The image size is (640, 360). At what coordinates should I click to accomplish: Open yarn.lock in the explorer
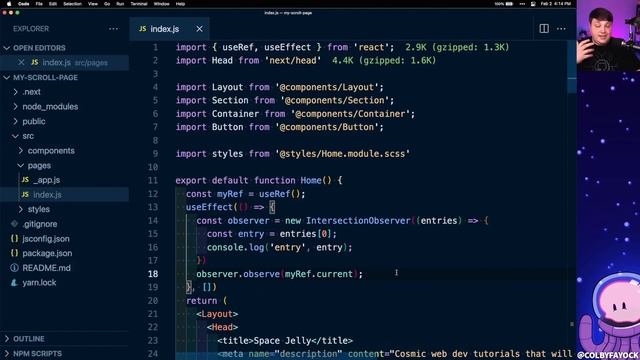[39, 282]
